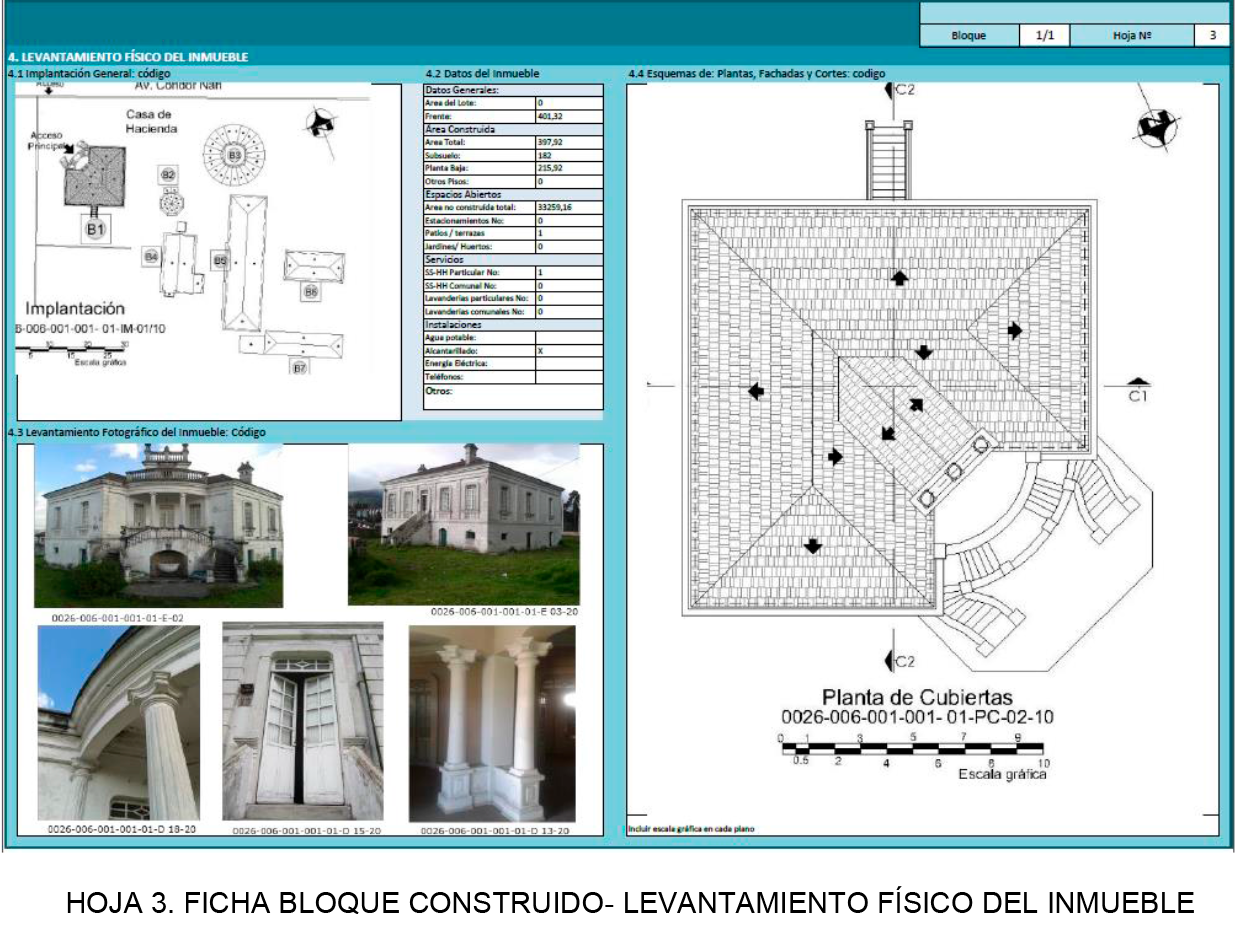Select building label B1 on the site plan
Screen dimensions: 1257x941
96,231
